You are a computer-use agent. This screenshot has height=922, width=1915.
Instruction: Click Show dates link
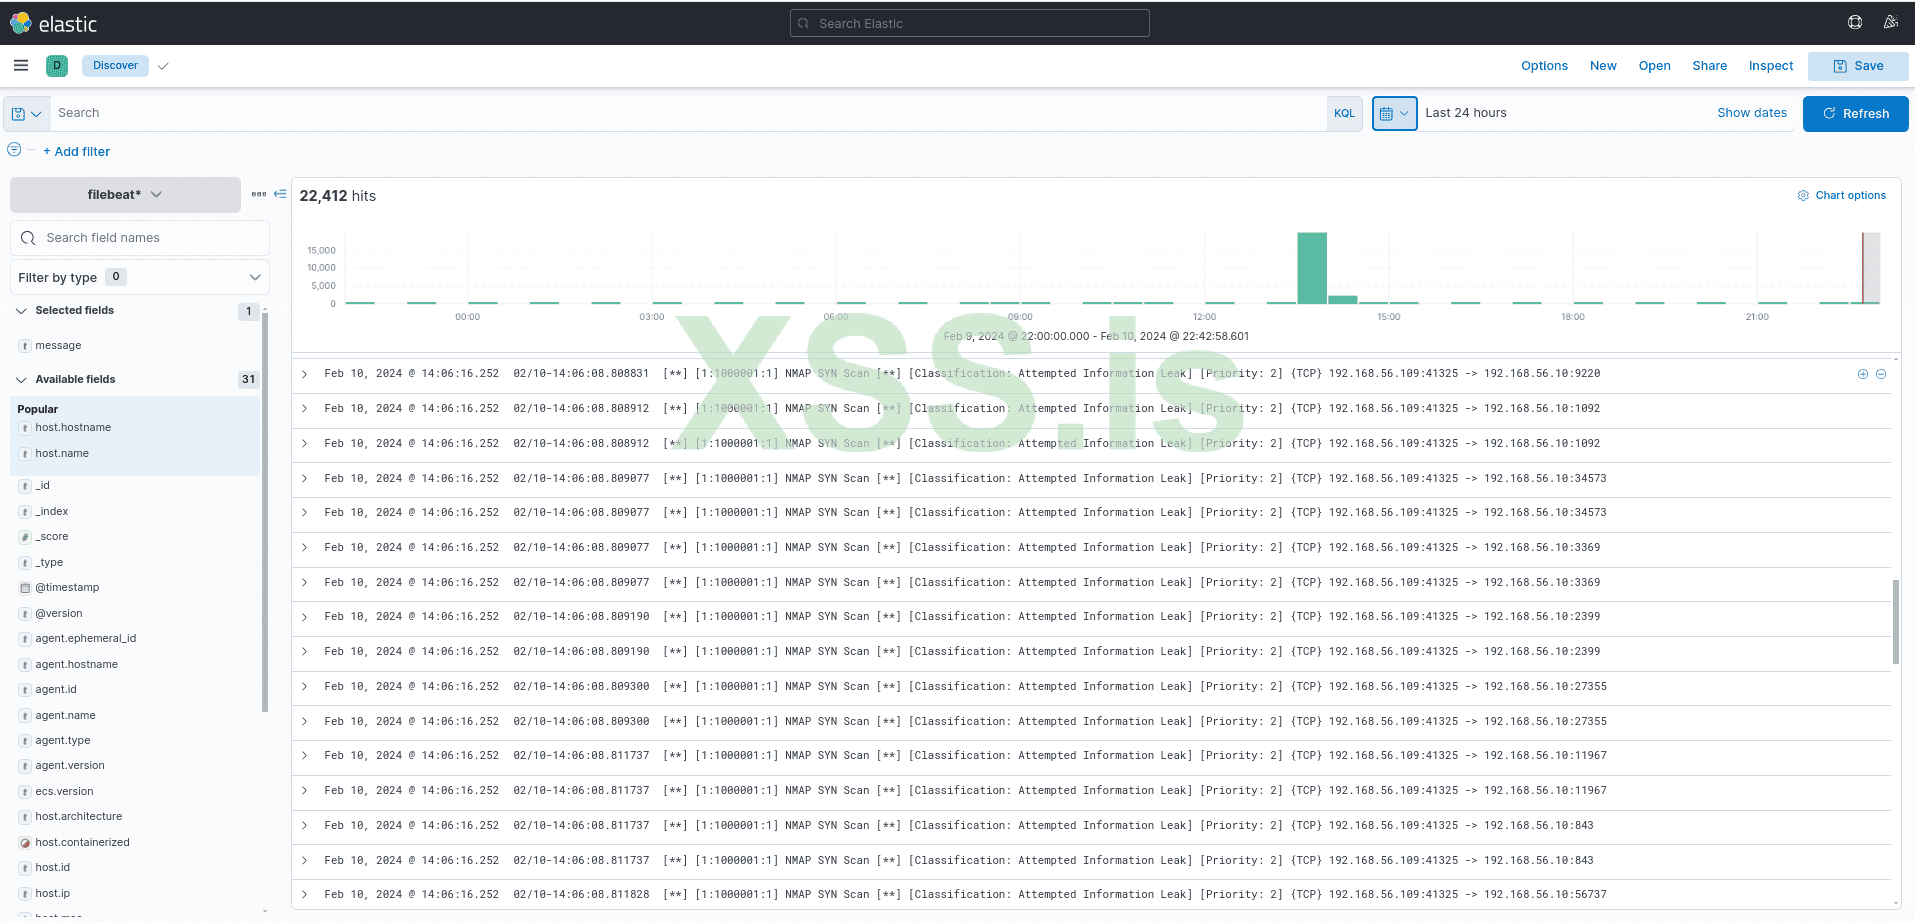pyautogui.click(x=1752, y=113)
